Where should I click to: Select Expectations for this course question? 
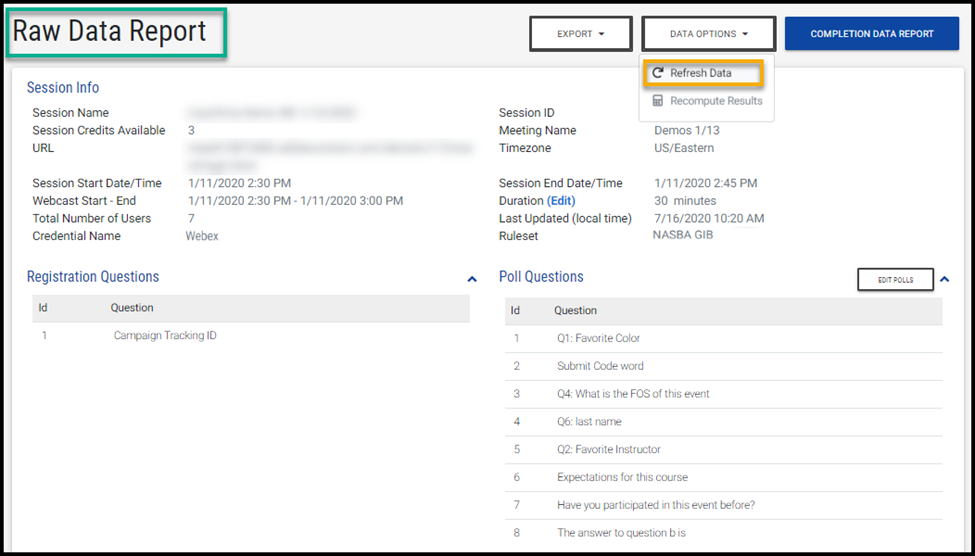pos(622,477)
